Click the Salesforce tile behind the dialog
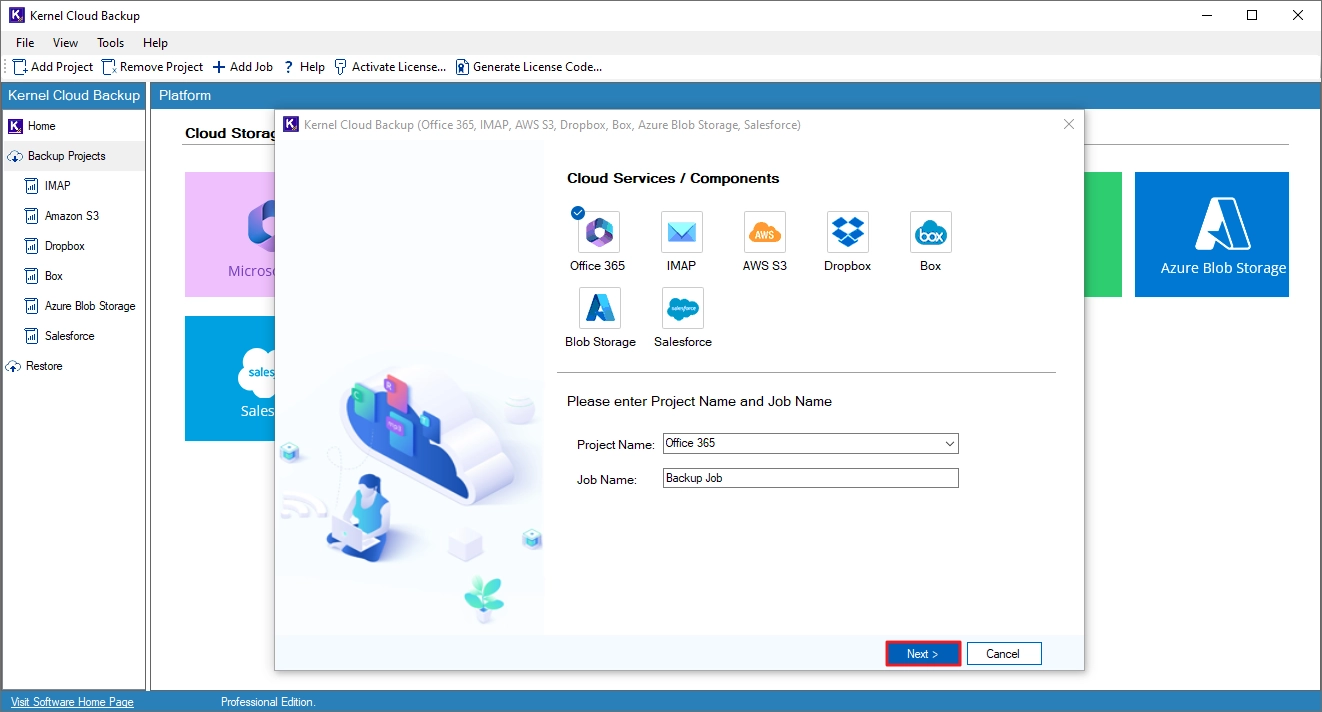This screenshot has width=1322, height=712. (x=230, y=379)
